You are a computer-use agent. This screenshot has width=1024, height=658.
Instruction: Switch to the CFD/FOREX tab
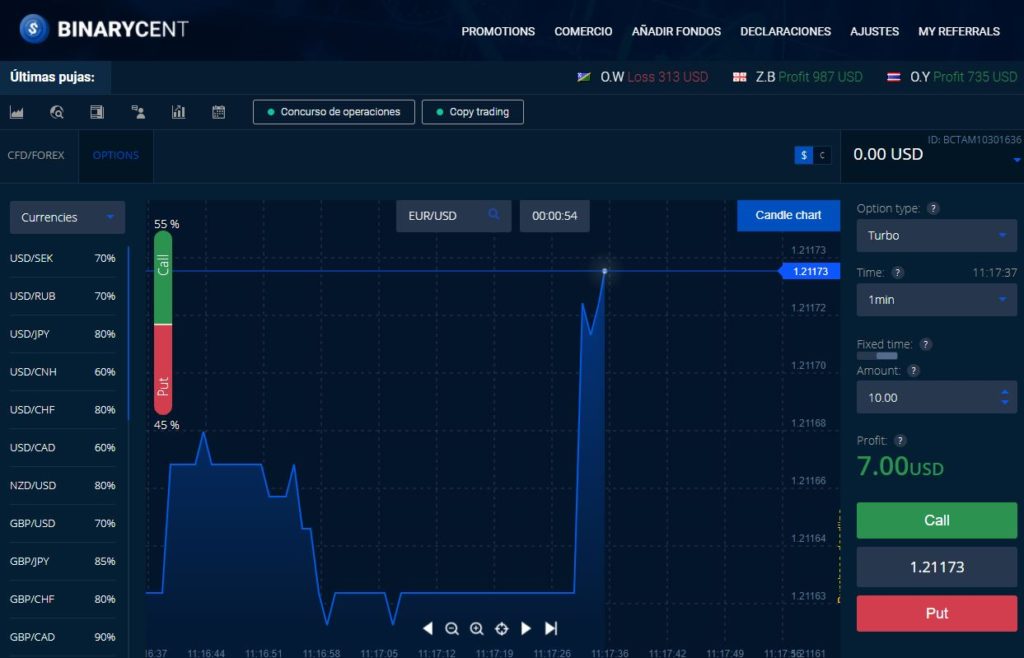pyautogui.click(x=36, y=155)
